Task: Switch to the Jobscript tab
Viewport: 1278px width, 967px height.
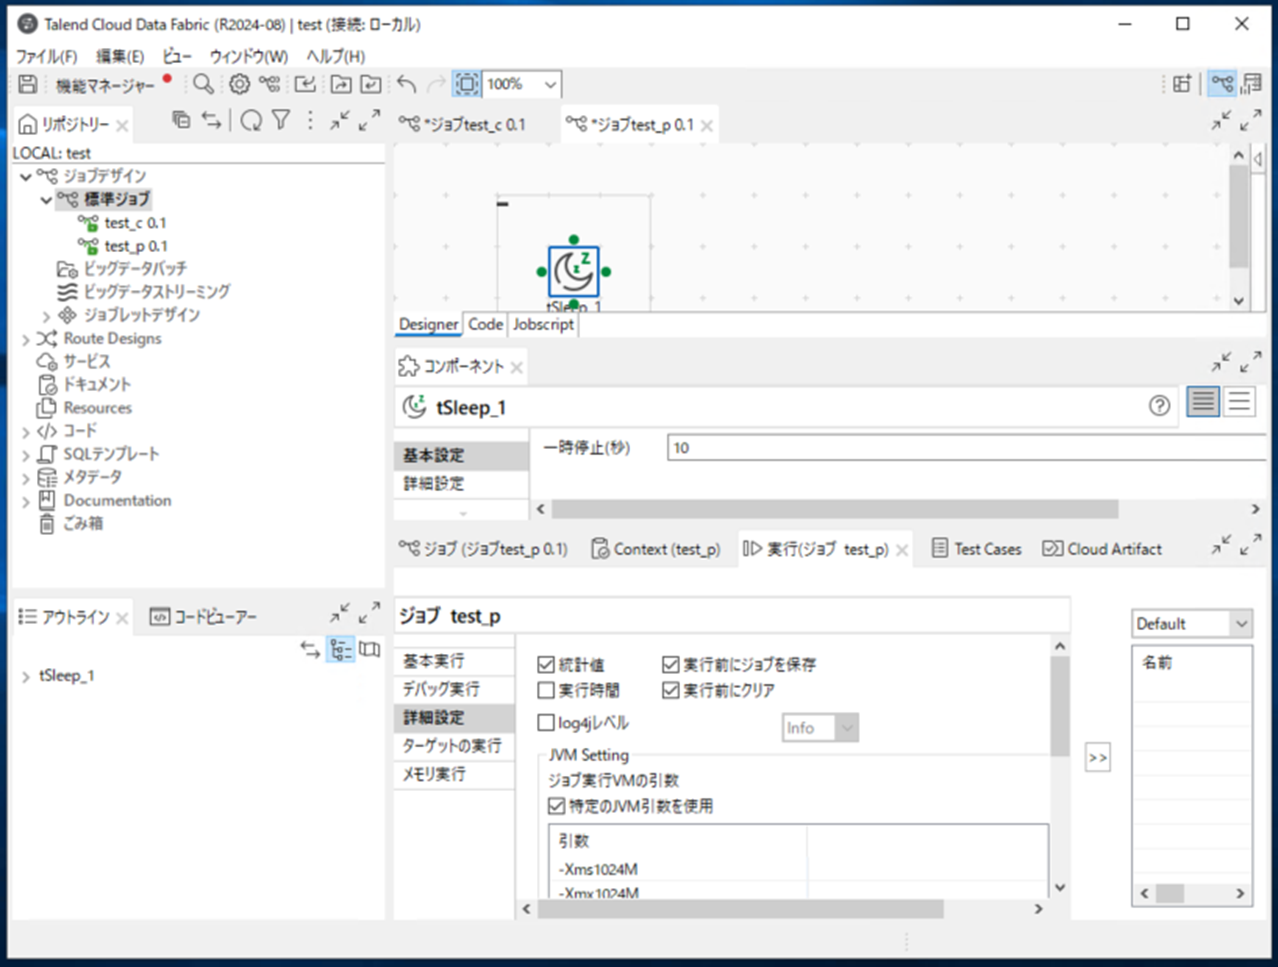Action: 543,324
